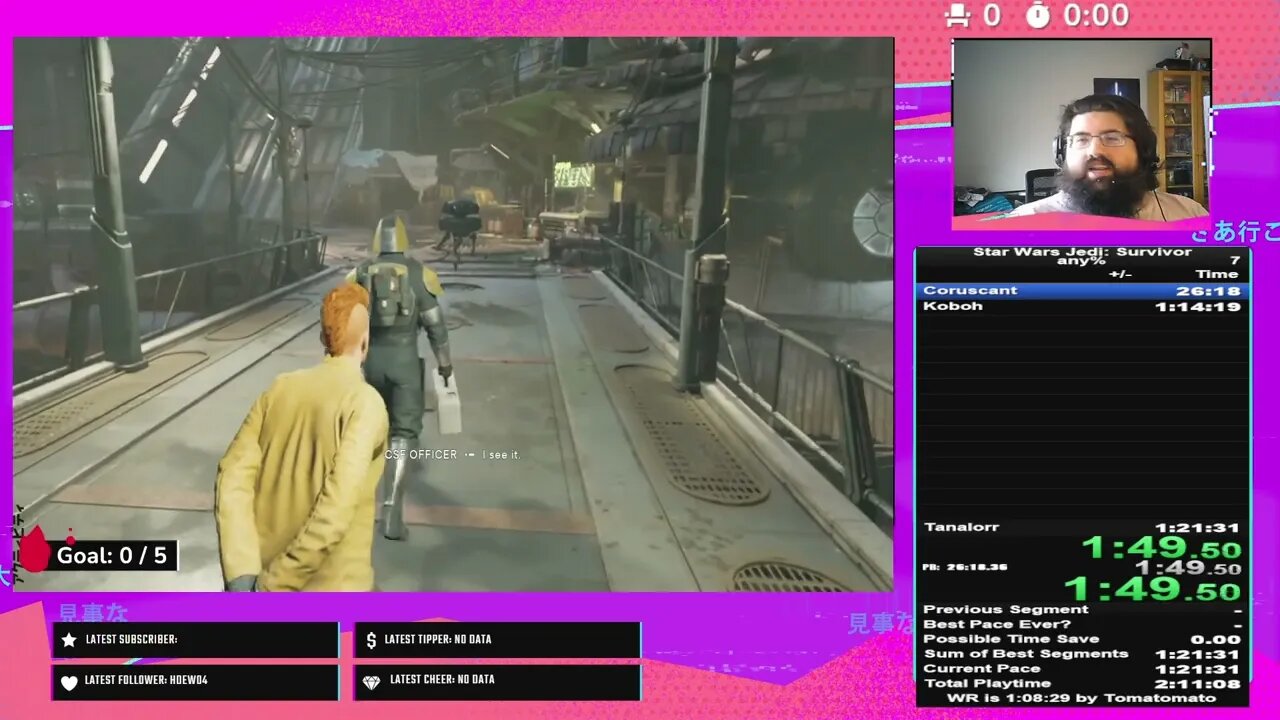Click the Best Pace Ever? row
1280x720 pixels.
click(1082, 624)
